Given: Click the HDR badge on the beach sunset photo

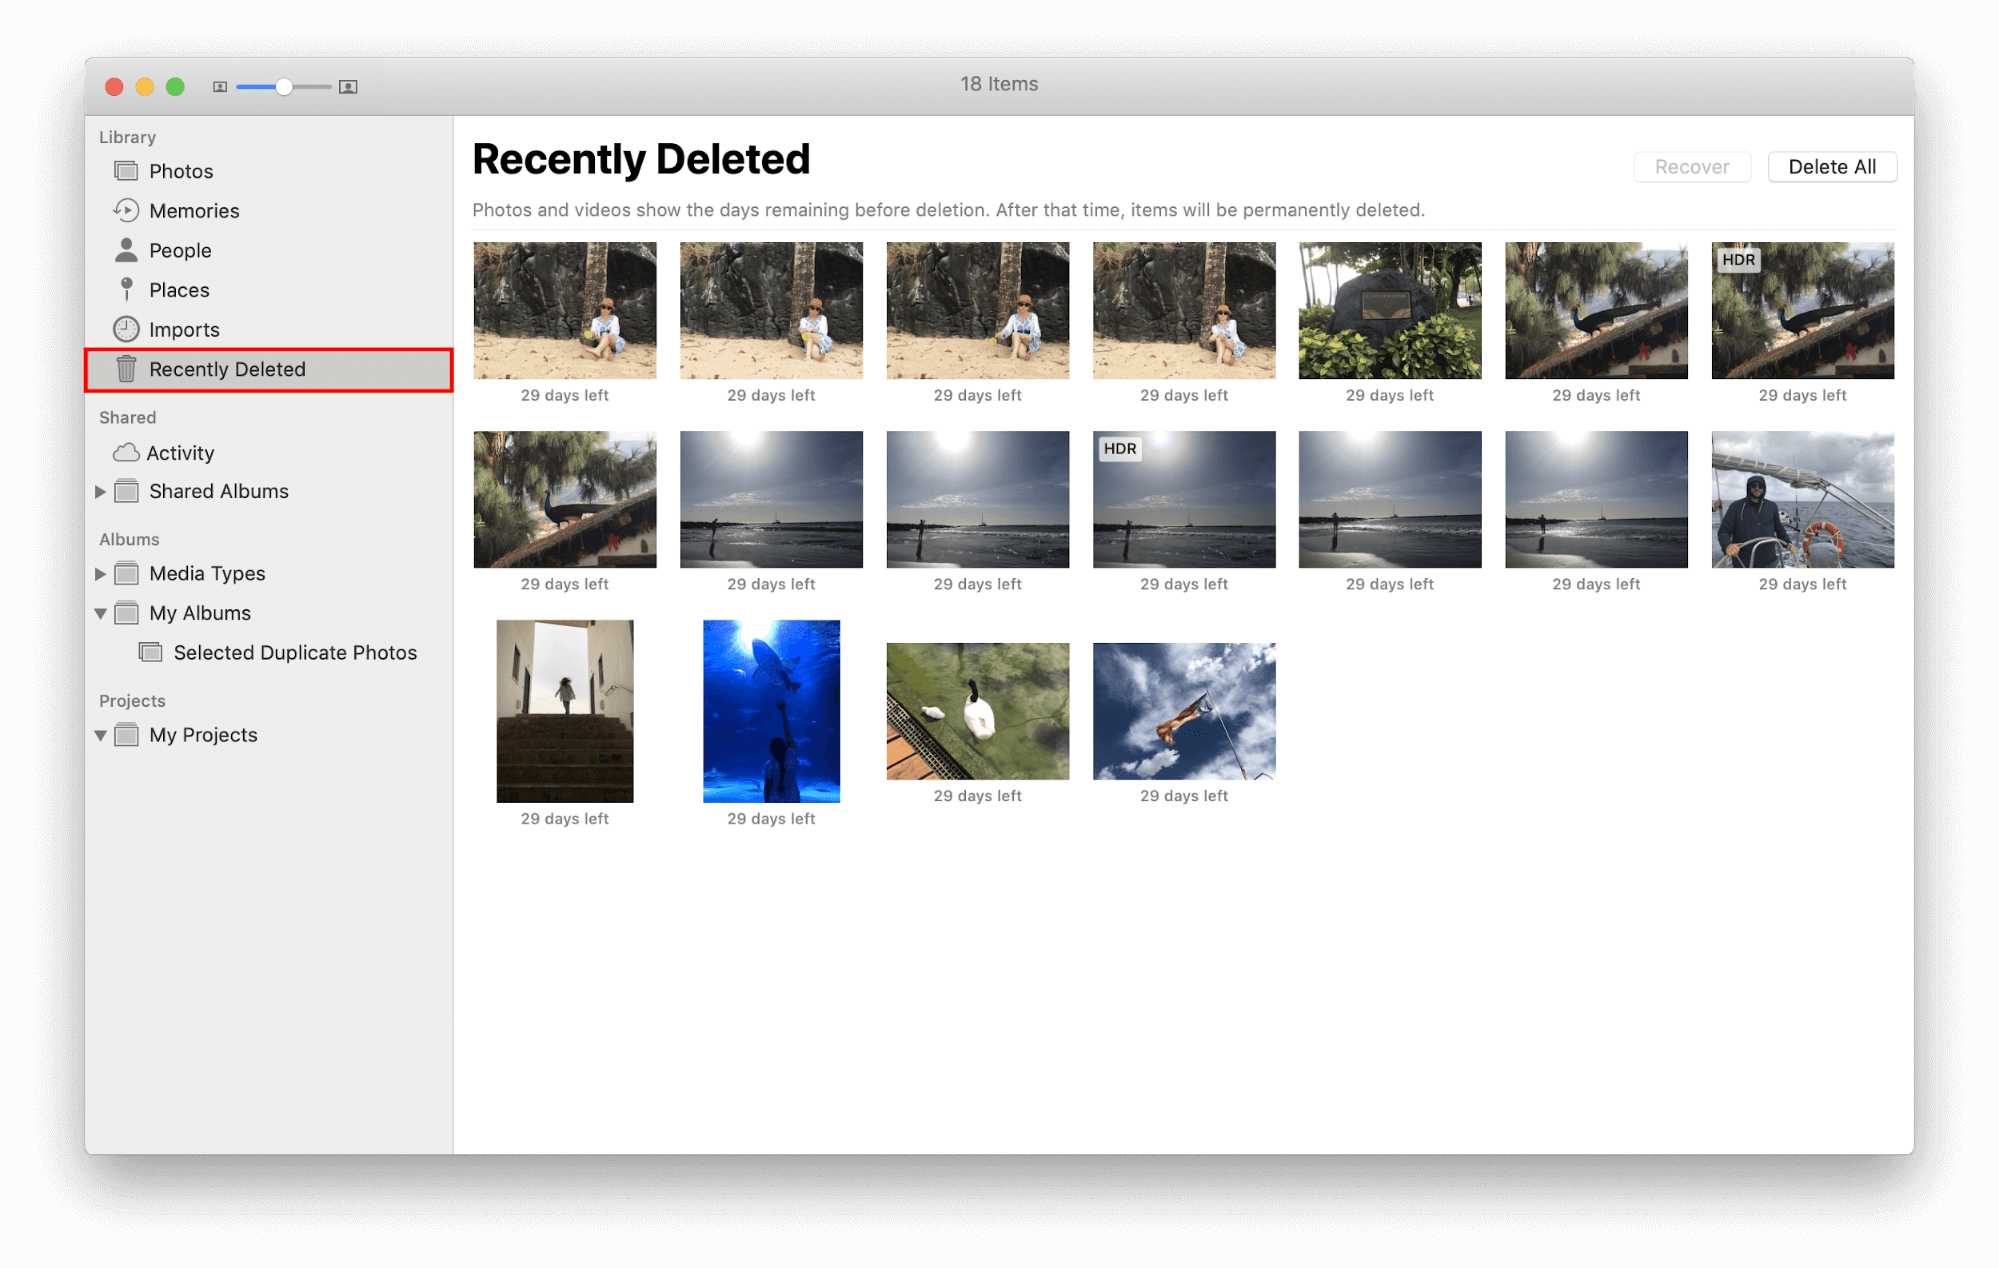Looking at the screenshot, I should 1119,449.
